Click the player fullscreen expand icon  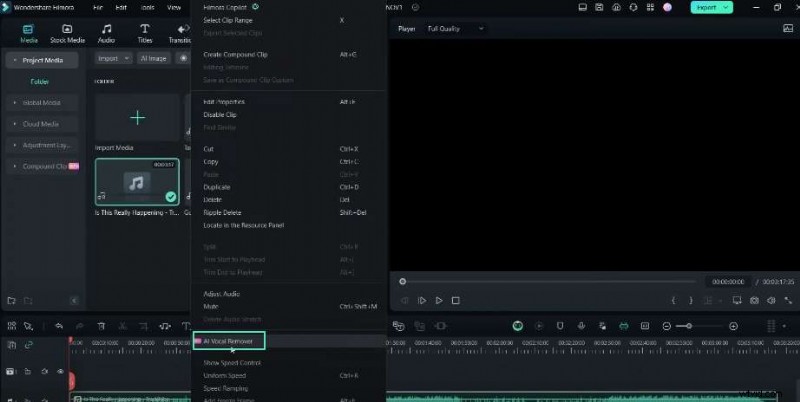[788, 300]
